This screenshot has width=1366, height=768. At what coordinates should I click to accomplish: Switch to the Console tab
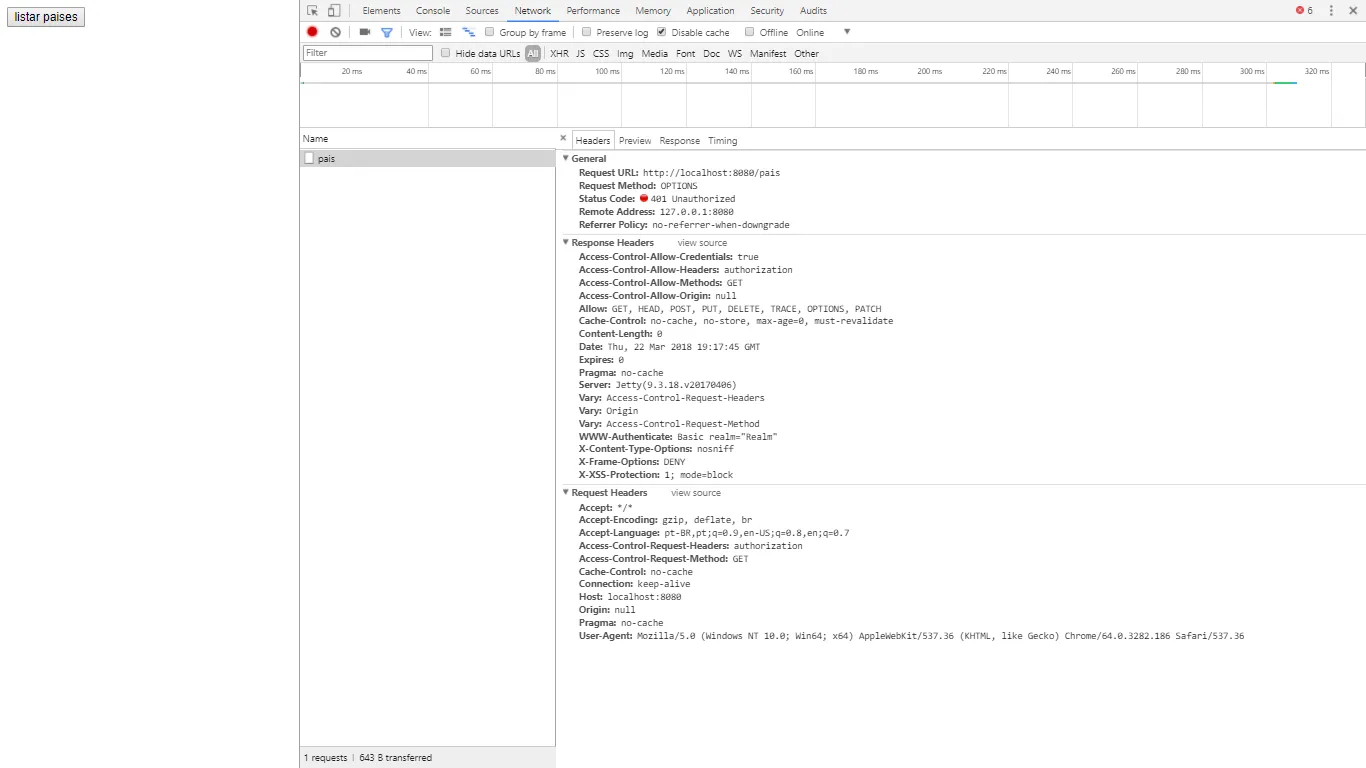coord(433,11)
